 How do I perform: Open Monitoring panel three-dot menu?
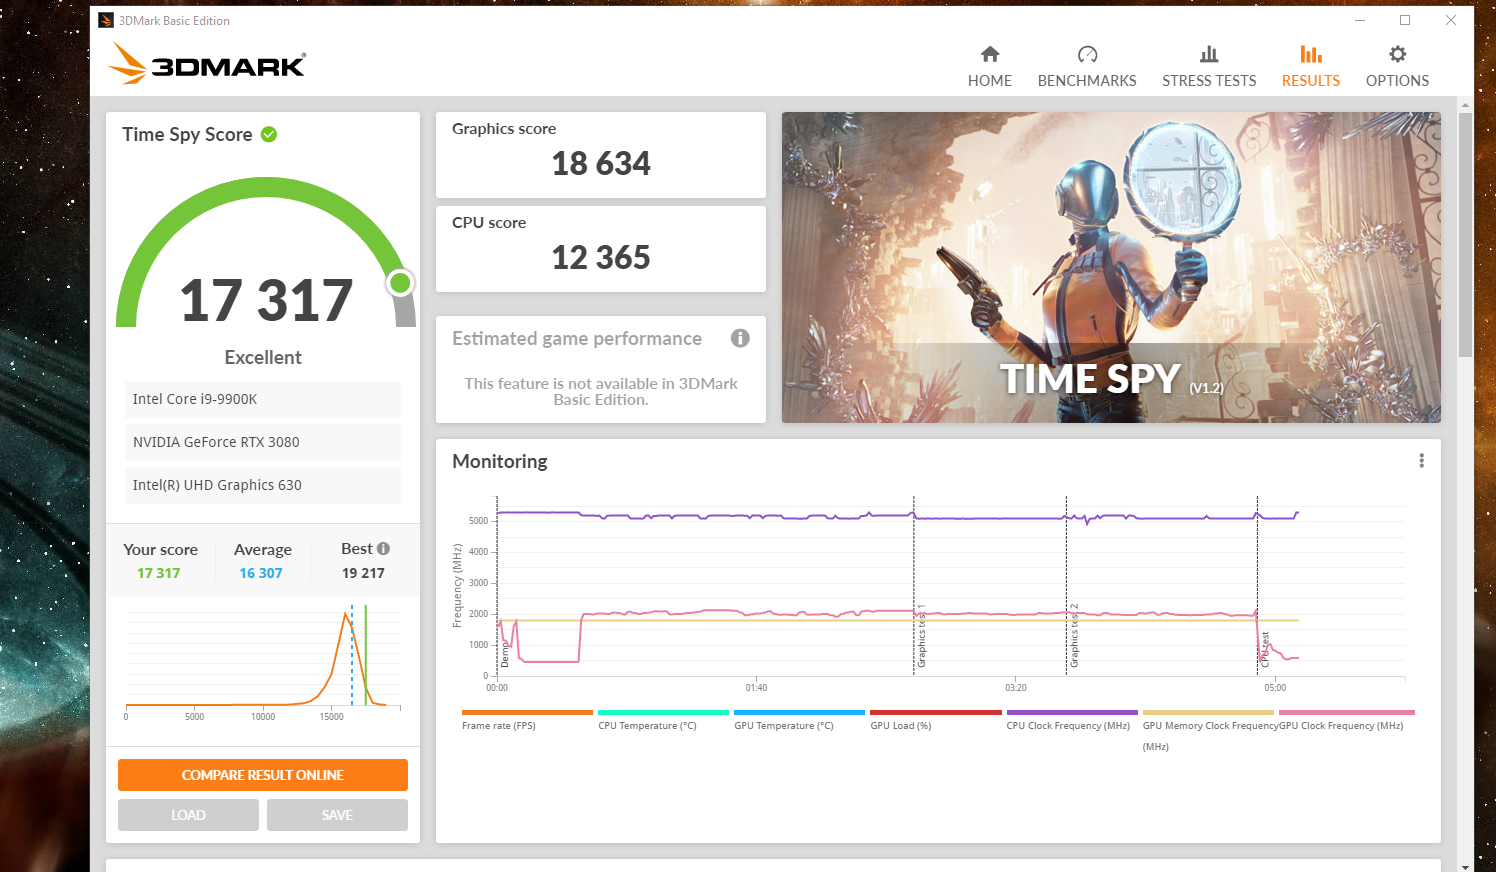[x=1421, y=461]
